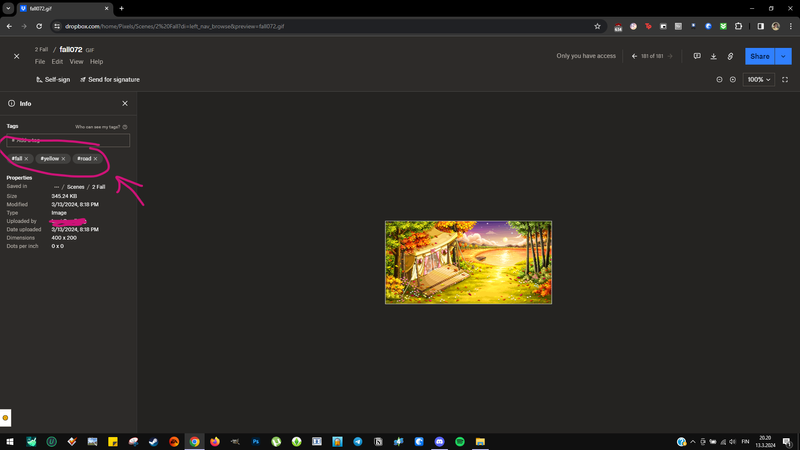Open the Chrome side panel icon
The height and width of the screenshot is (450, 800).
(761, 26)
